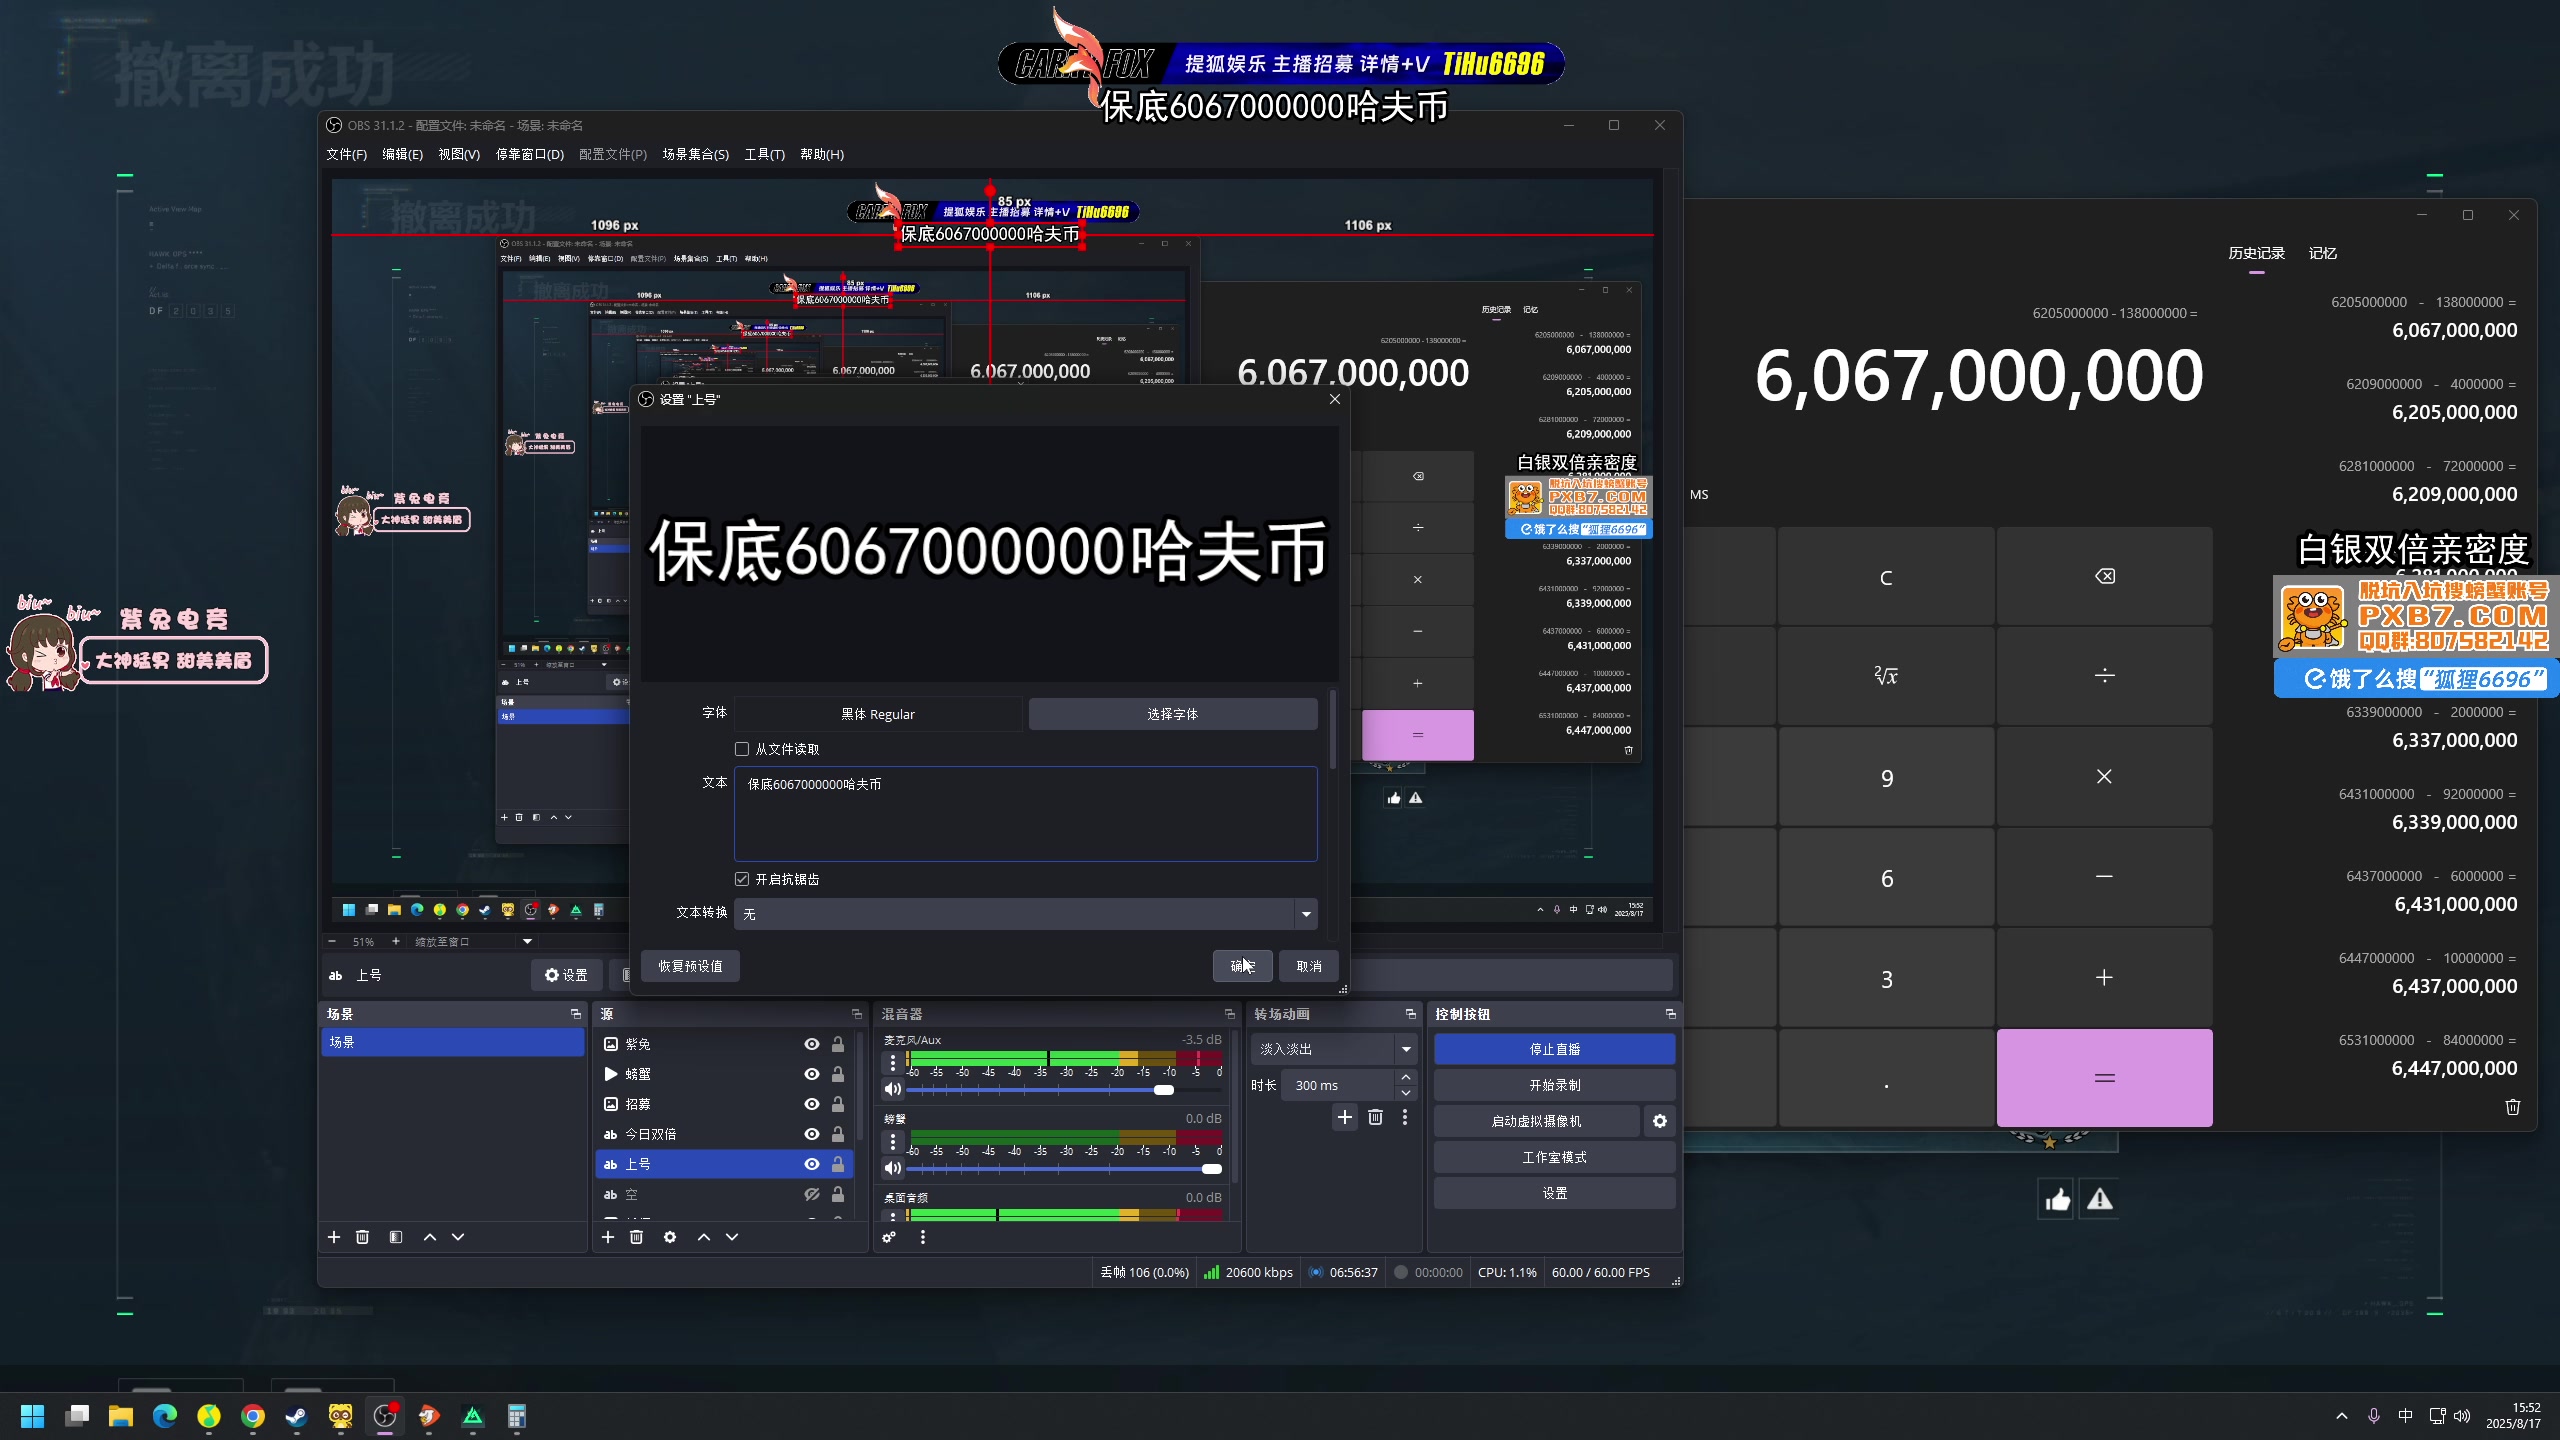Hide the 今日双倍 source
This screenshot has width=2560, height=1440.
(812, 1134)
